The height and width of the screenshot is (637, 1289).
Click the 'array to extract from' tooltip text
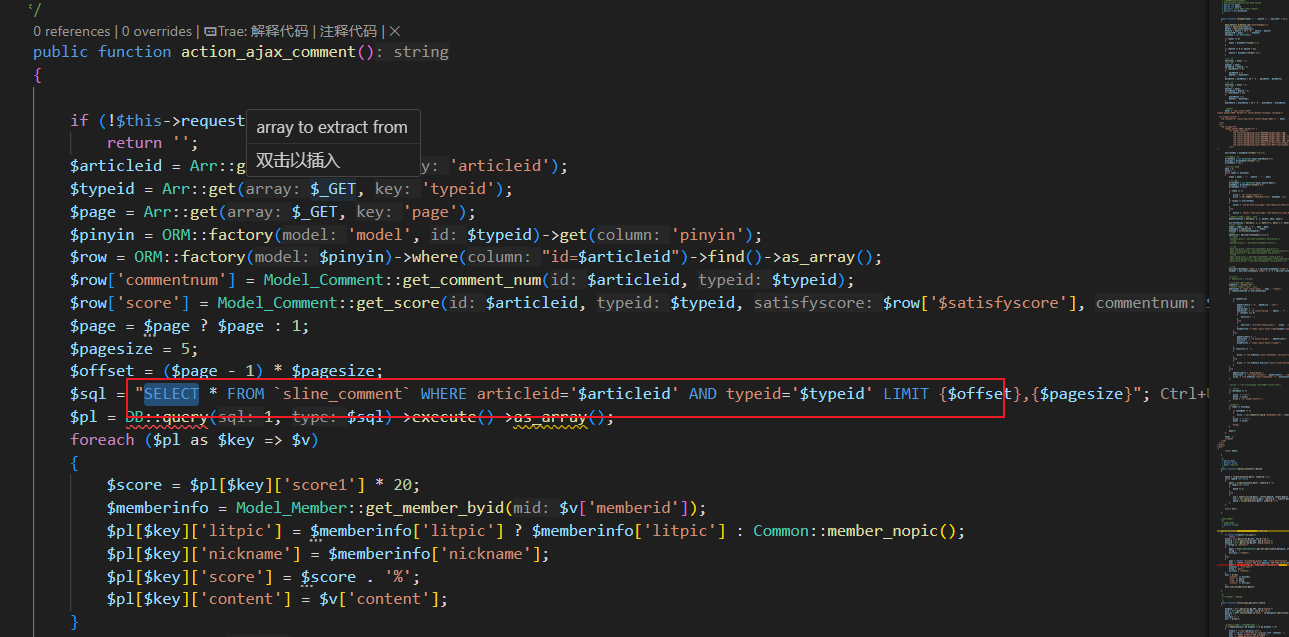tap(332, 127)
